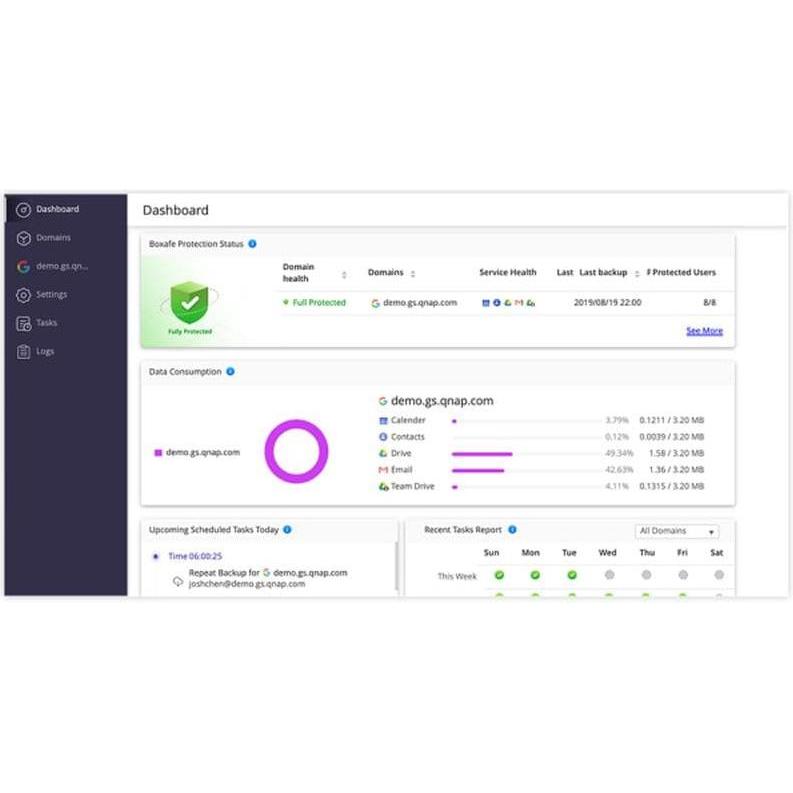Click Wednesday's grey status This Week

(x=609, y=575)
